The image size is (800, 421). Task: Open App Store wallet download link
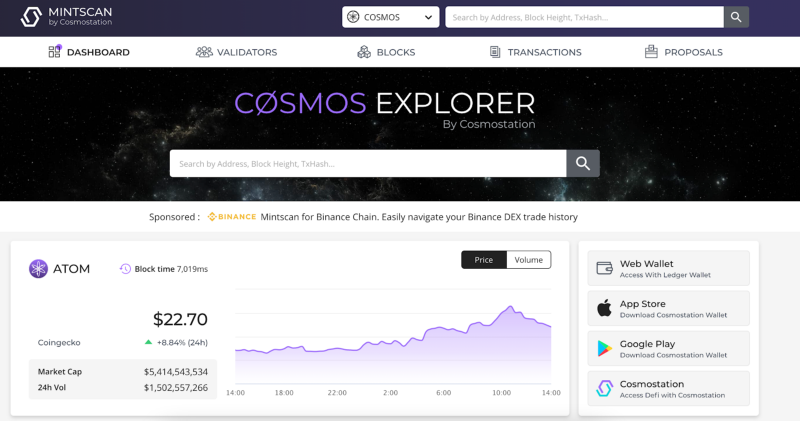tap(668, 308)
